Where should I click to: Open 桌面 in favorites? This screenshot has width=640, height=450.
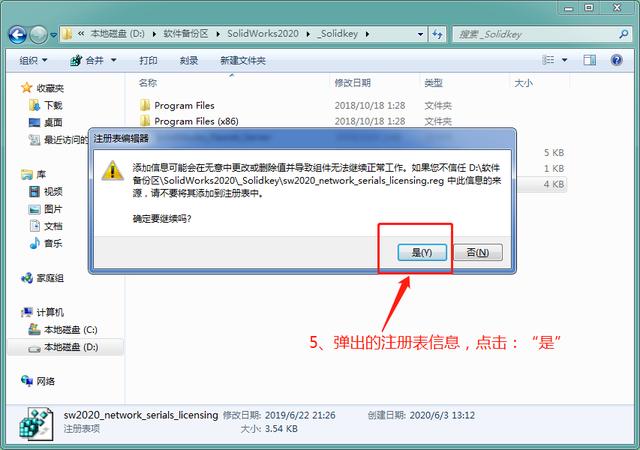point(53,123)
